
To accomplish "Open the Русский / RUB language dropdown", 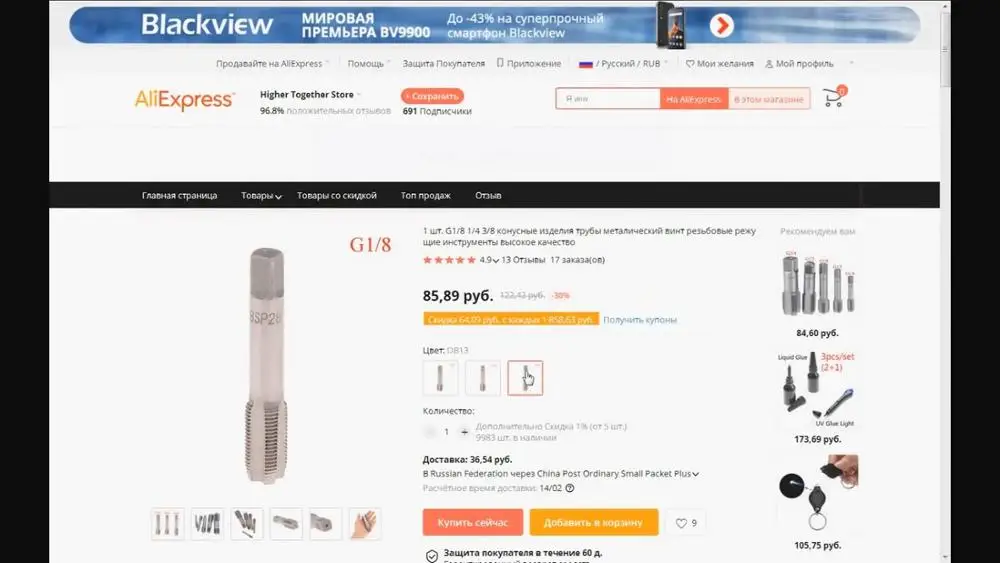I will click(x=623, y=64).
